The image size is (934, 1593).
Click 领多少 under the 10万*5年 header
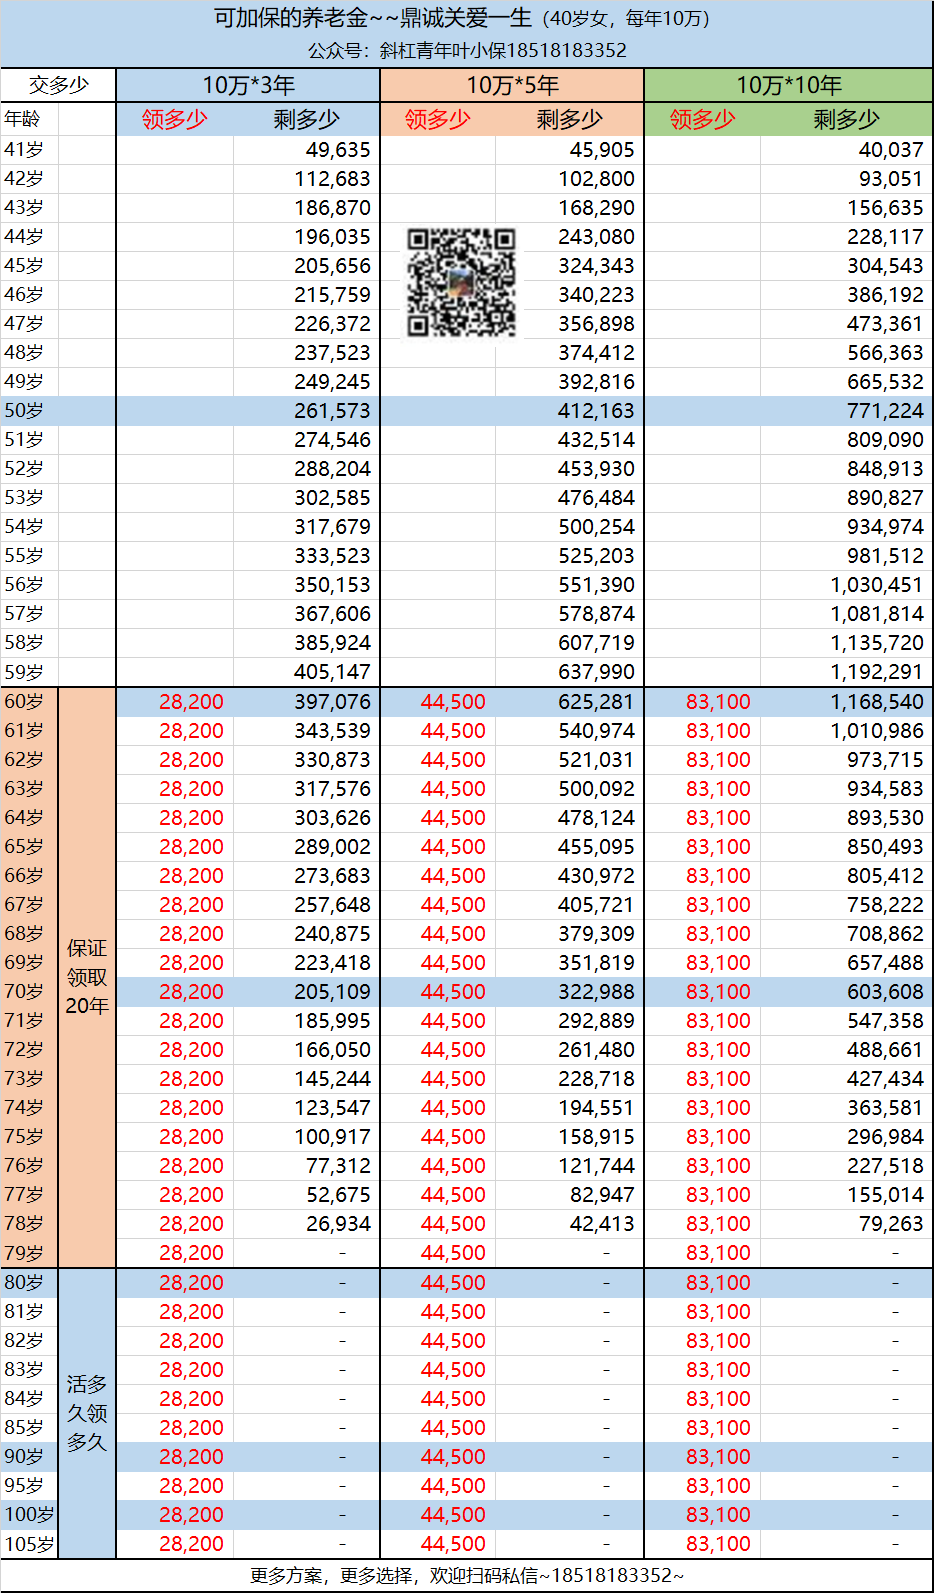point(438,119)
